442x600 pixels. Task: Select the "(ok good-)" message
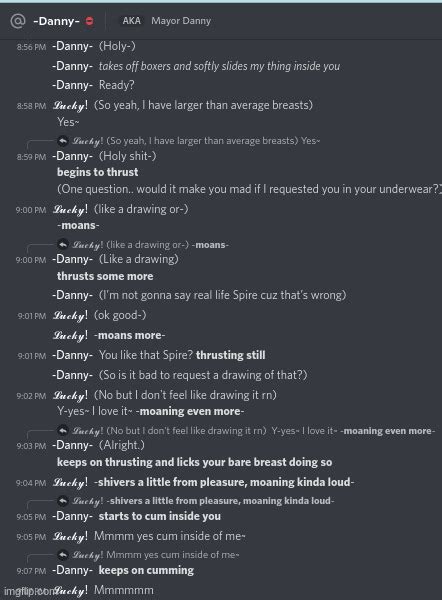pos(120,315)
